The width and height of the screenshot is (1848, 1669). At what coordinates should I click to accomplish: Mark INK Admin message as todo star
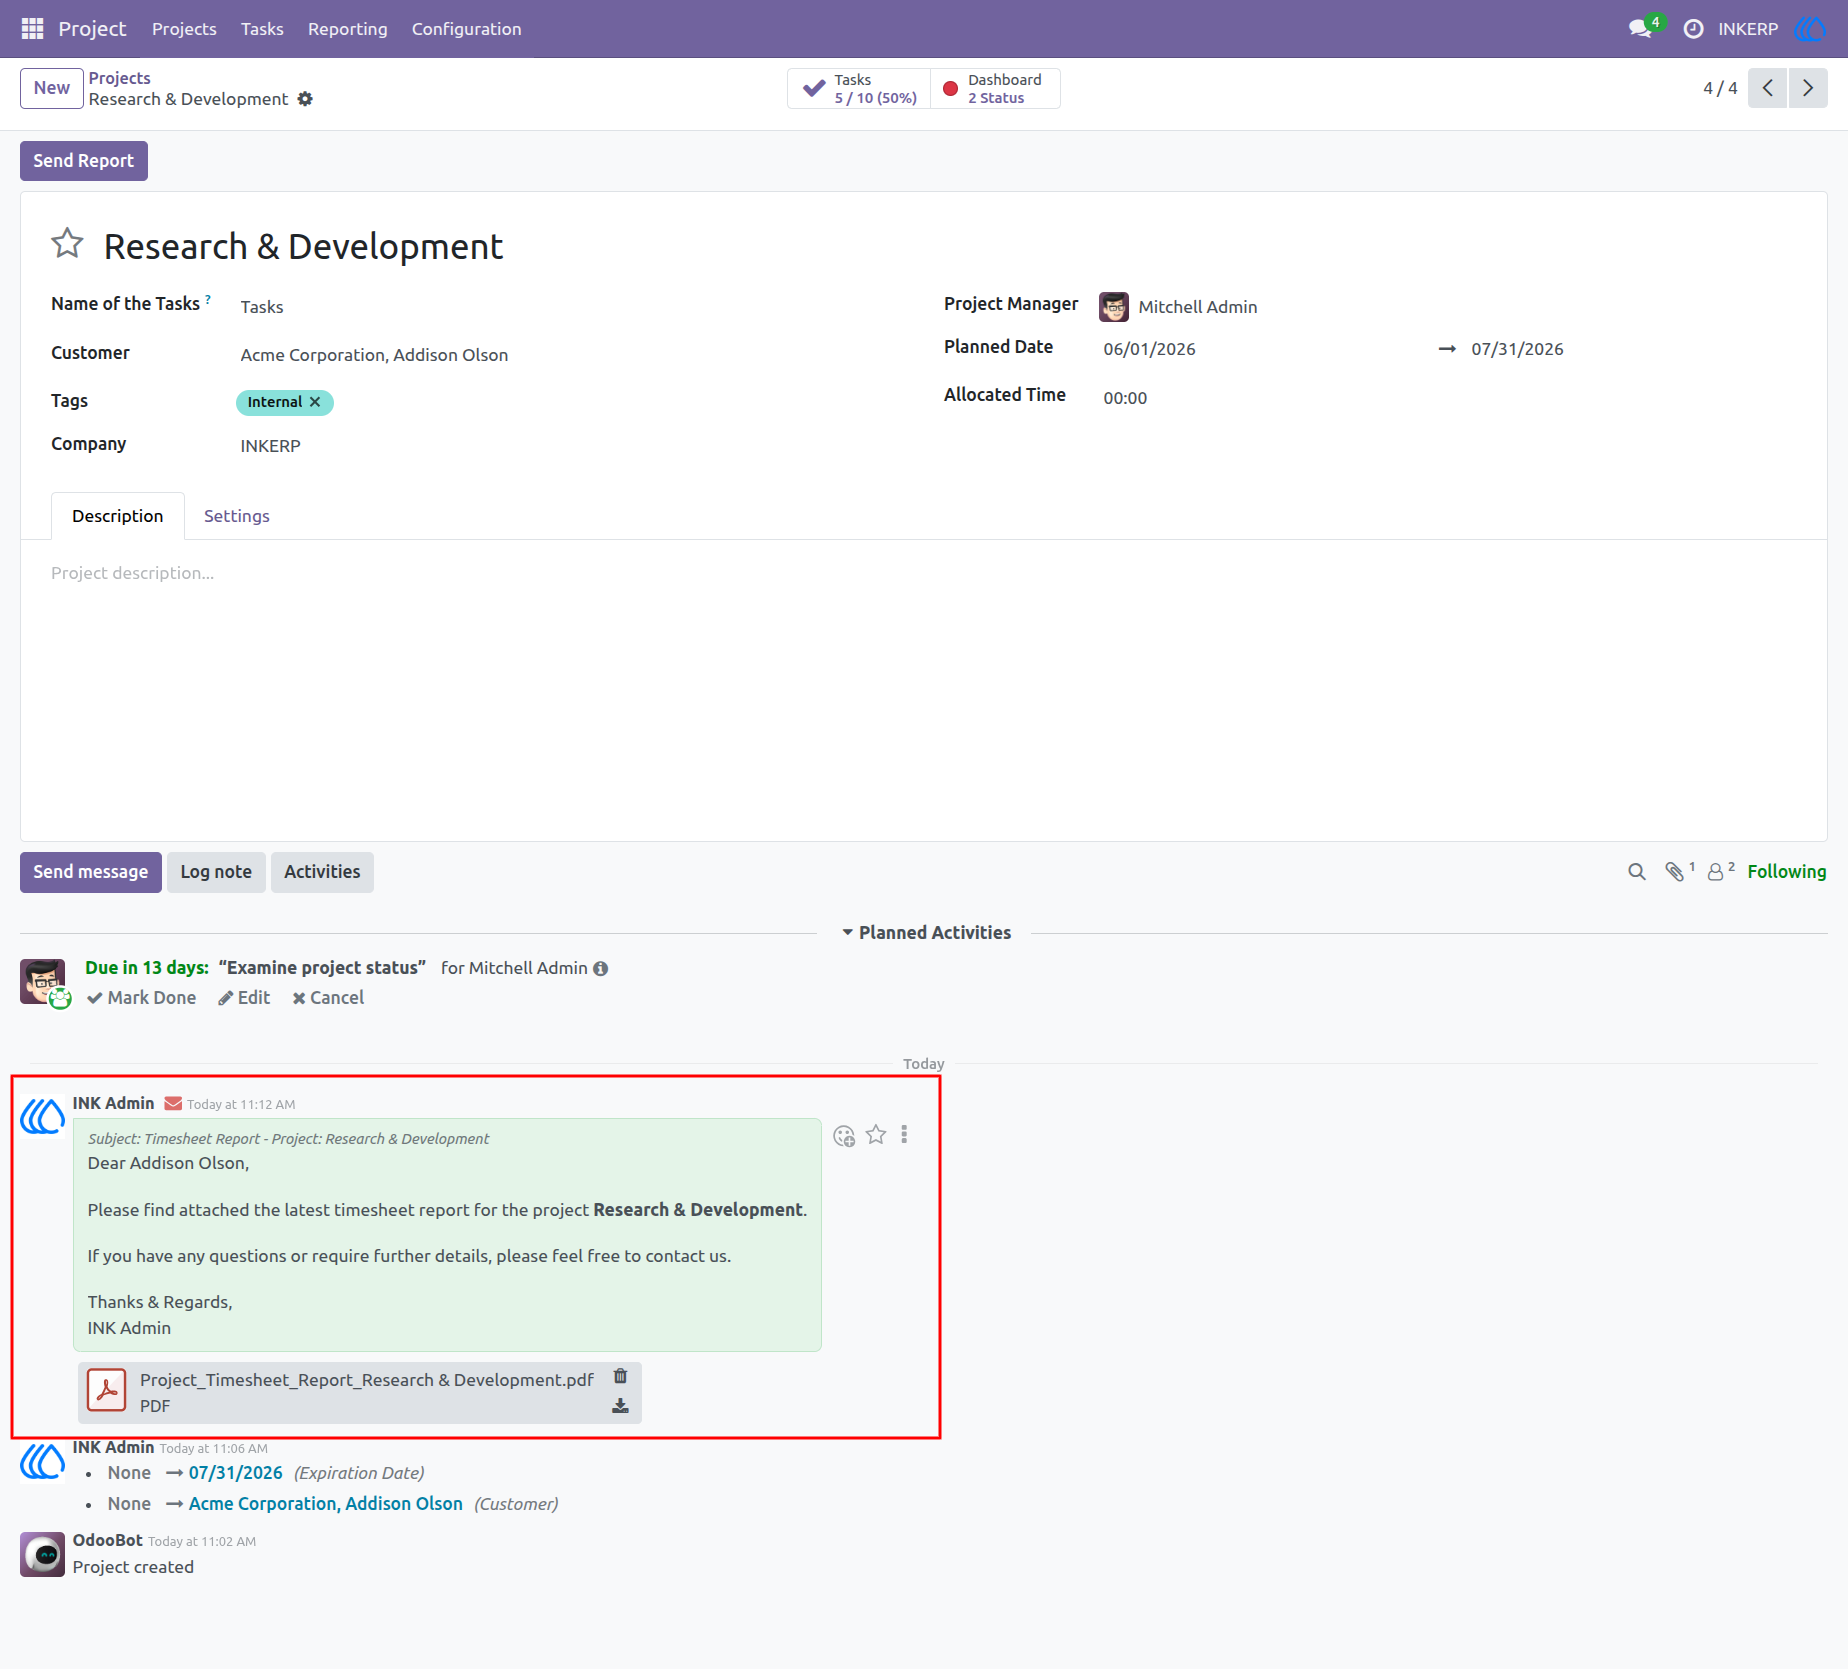point(876,1135)
